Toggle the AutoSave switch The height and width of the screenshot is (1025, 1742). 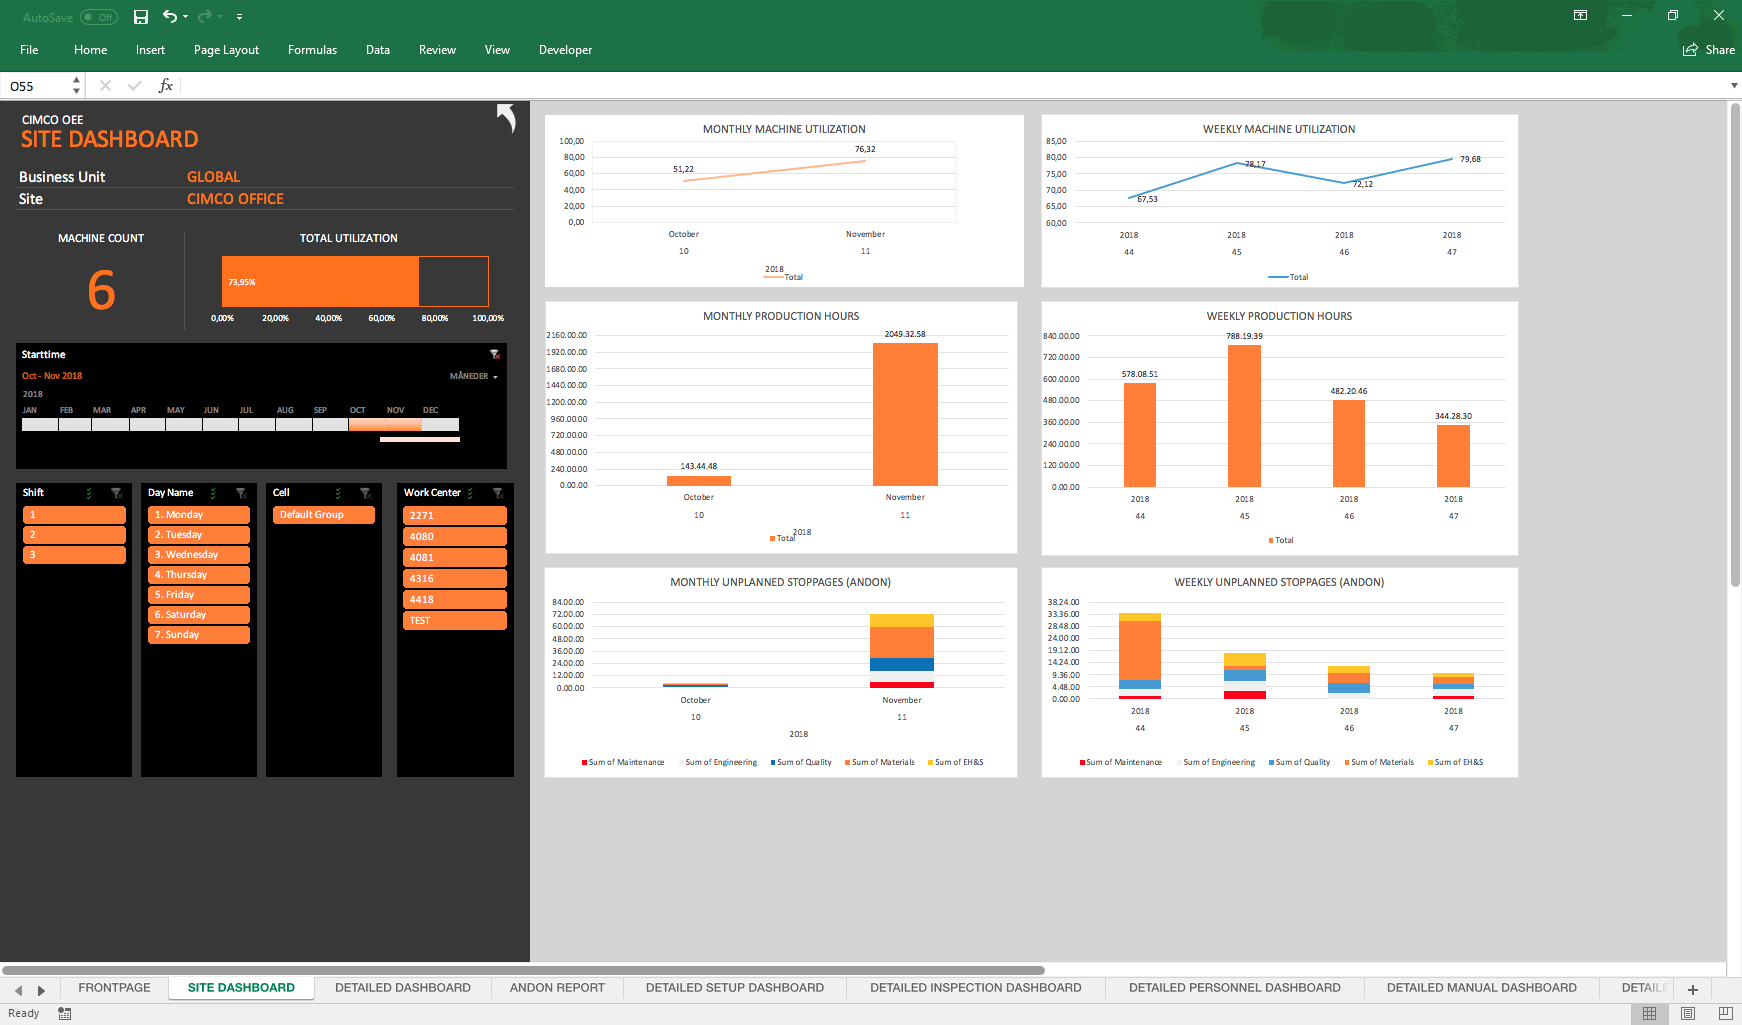pyautogui.click(x=99, y=17)
